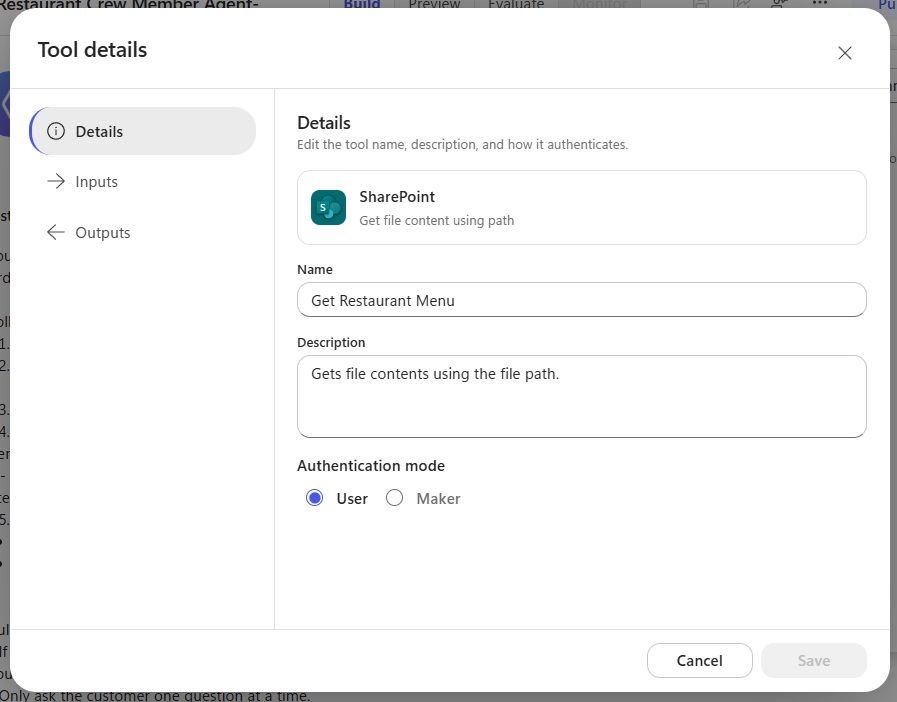
Task: Click the Inputs right-arrow icon
Action: [55, 181]
